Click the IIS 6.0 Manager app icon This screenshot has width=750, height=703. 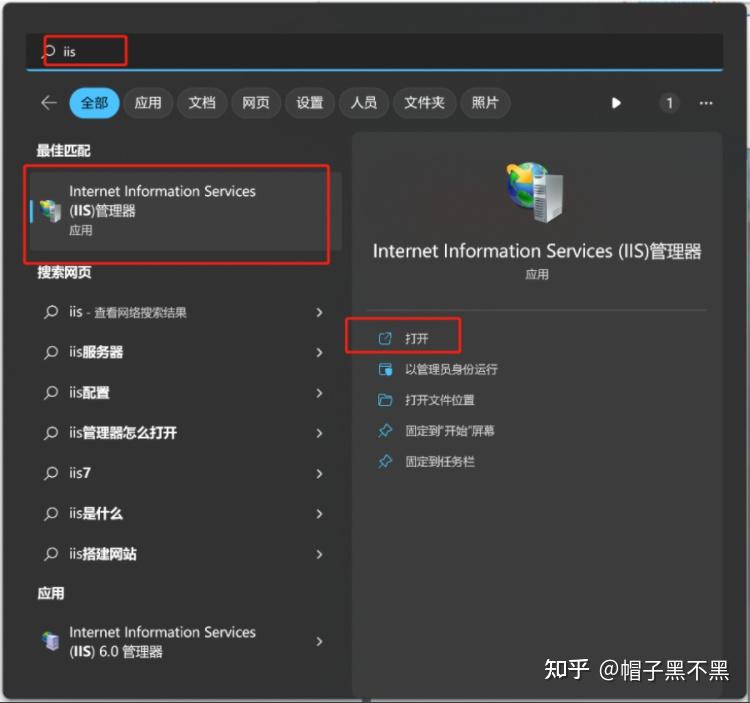point(50,642)
